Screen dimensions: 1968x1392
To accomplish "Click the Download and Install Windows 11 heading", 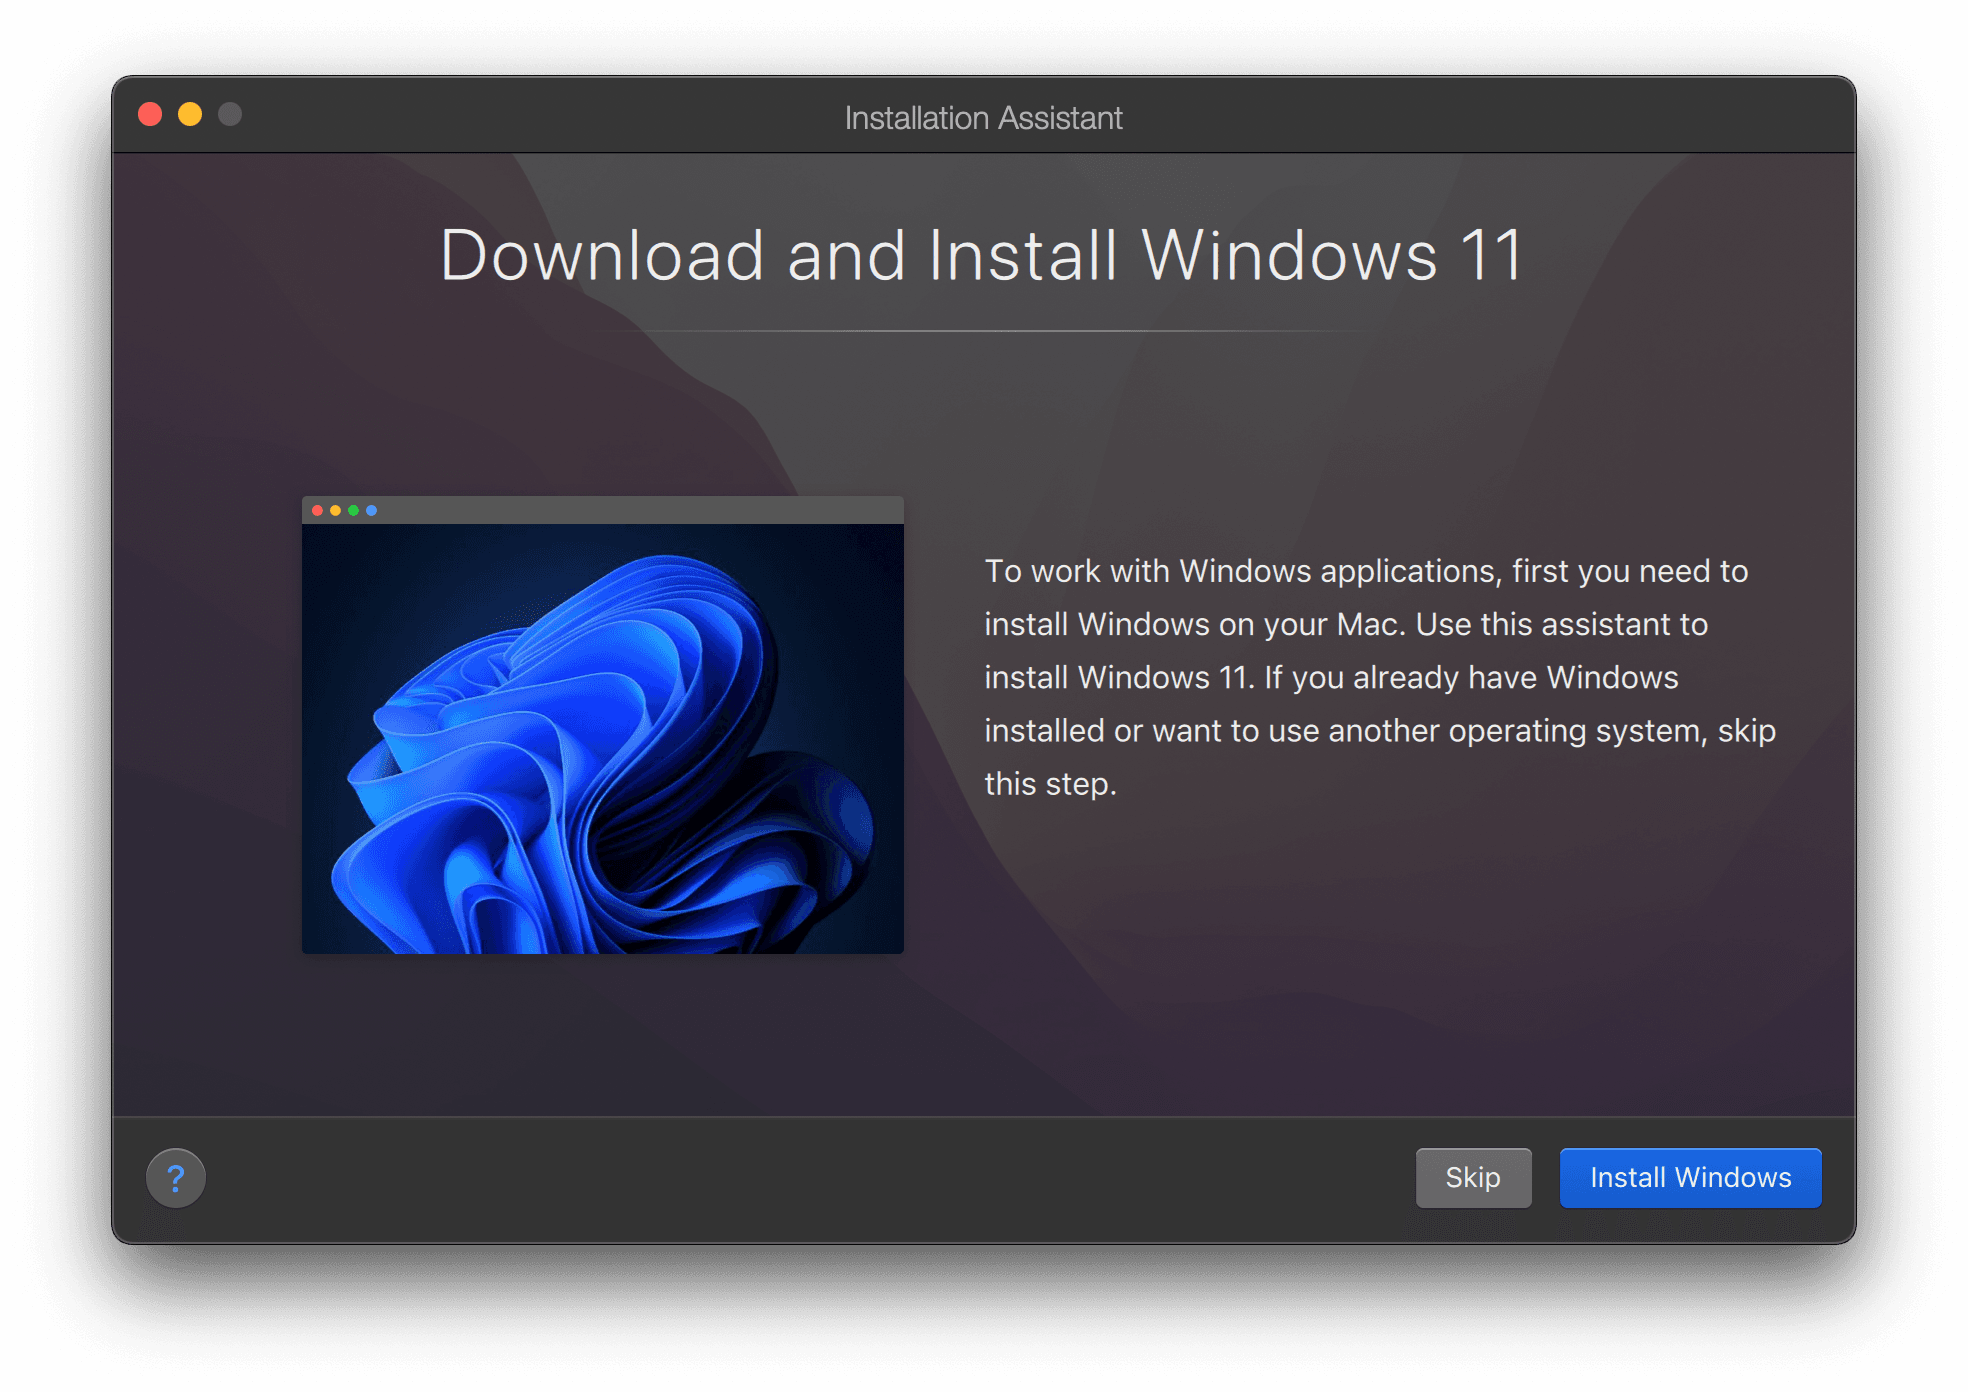I will [x=982, y=256].
